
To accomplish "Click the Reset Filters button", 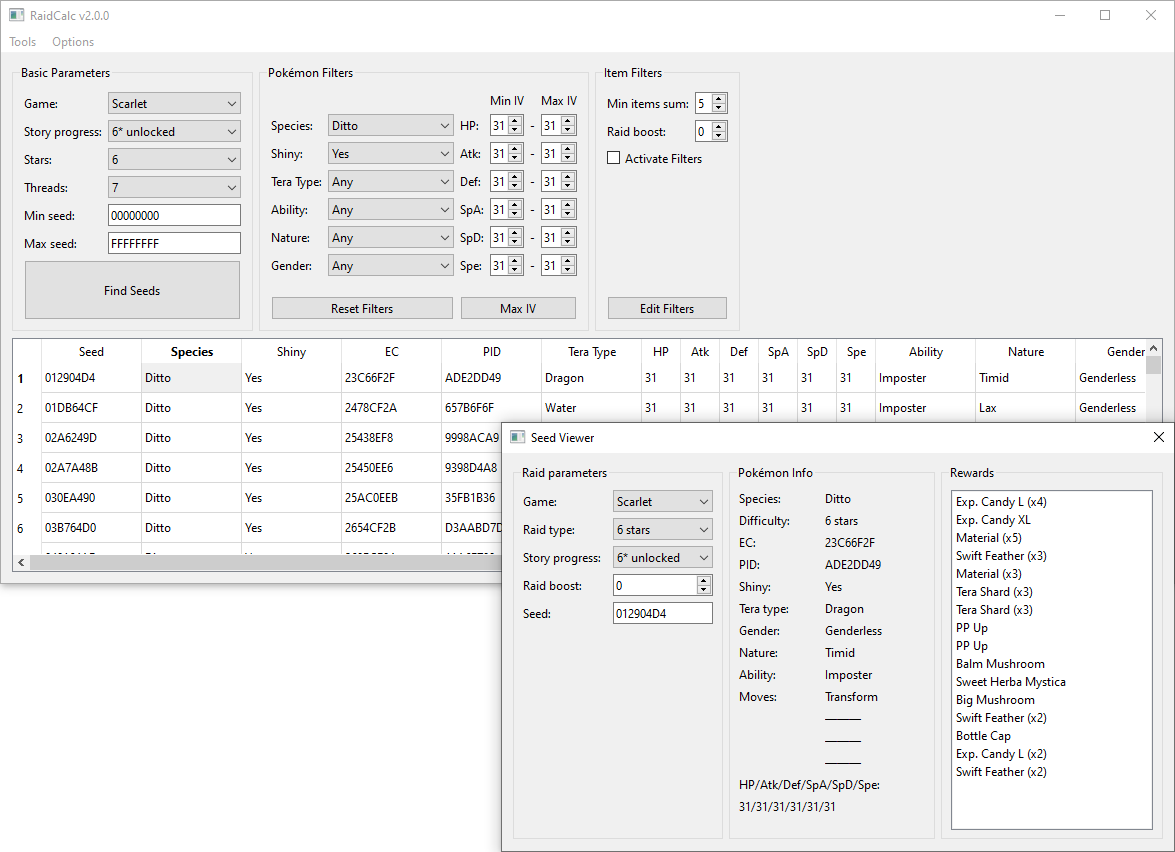I will point(362,308).
